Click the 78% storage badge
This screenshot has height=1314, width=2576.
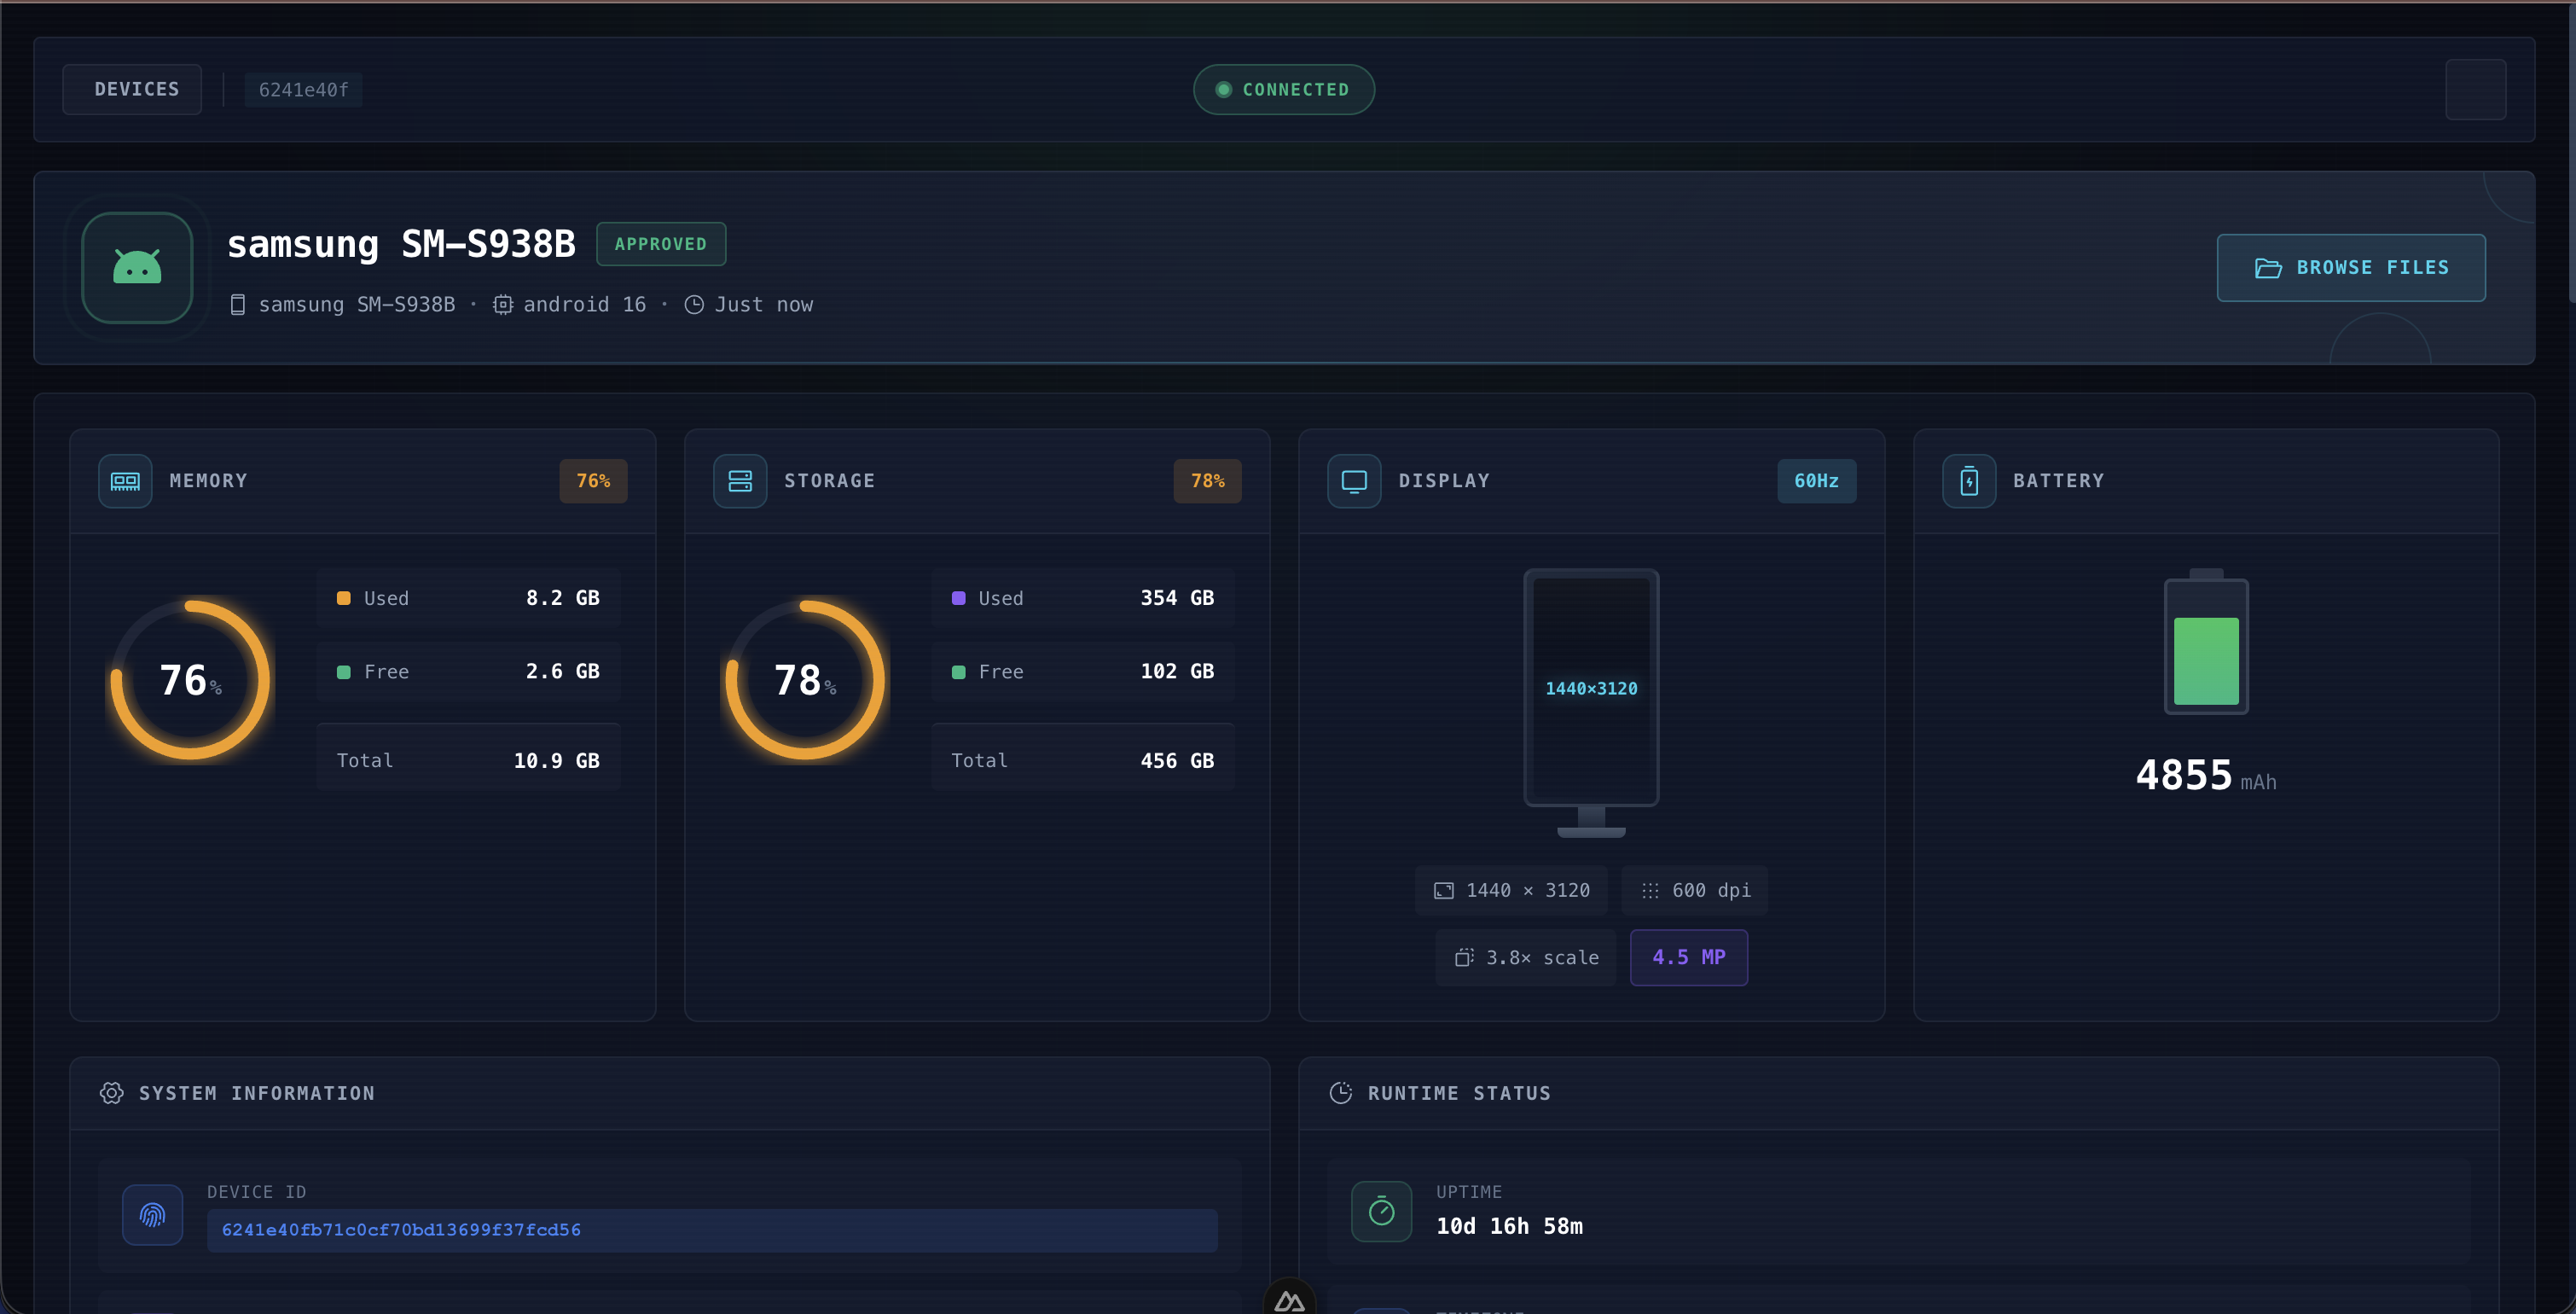pos(1207,481)
